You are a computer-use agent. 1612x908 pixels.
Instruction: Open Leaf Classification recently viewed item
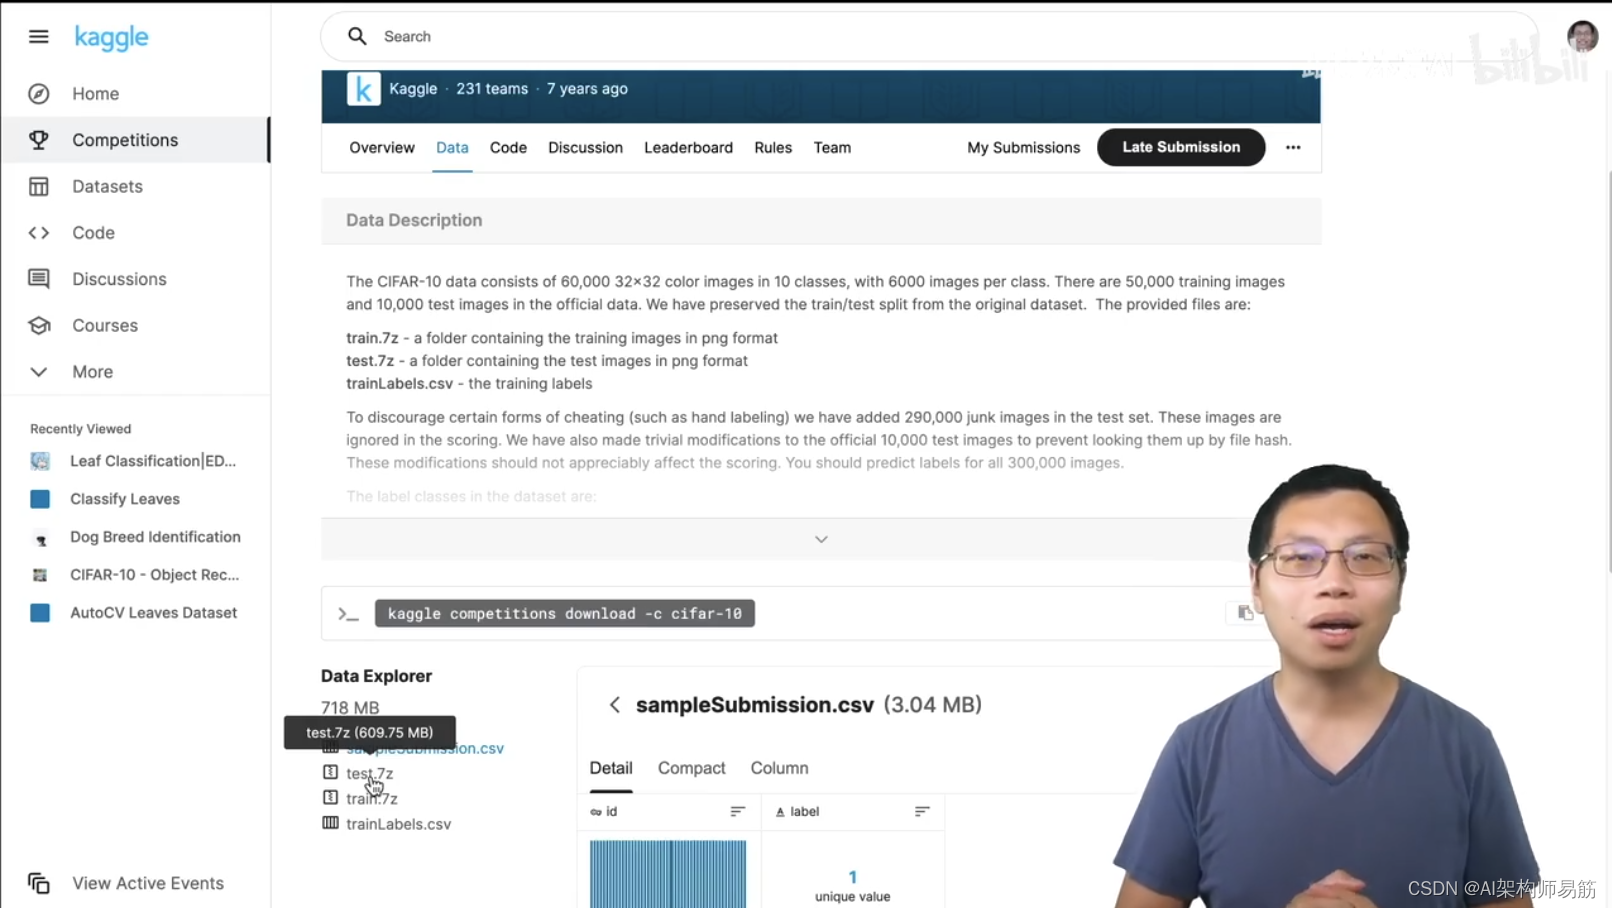click(x=153, y=461)
